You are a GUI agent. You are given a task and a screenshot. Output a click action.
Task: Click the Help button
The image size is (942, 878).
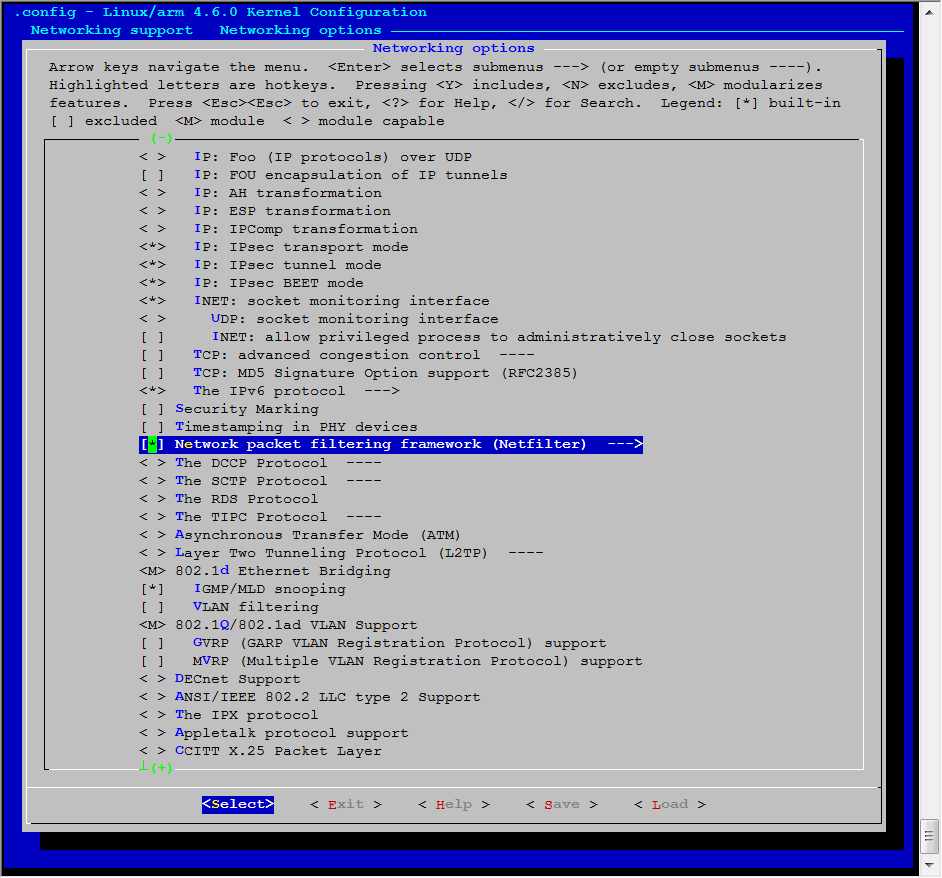tap(454, 805)
